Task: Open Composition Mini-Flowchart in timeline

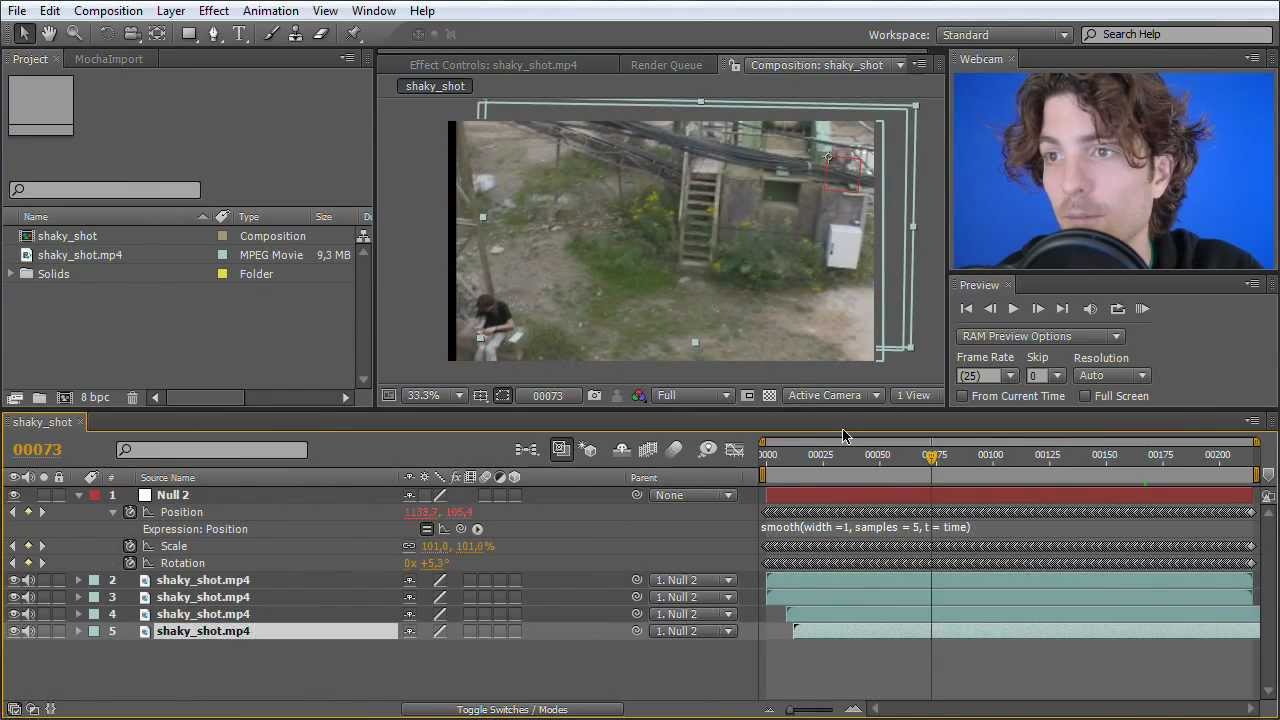Action: tap(527, 450)
